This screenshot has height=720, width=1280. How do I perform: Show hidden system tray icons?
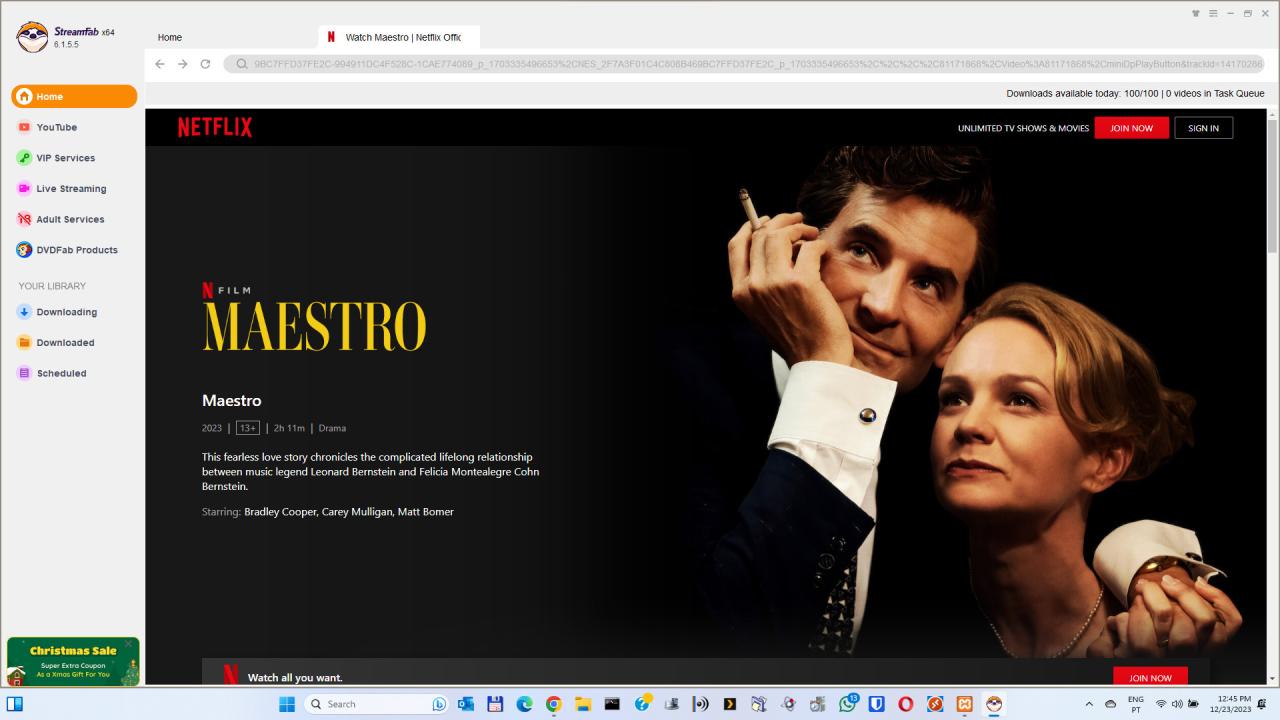tap(1089, 704)
